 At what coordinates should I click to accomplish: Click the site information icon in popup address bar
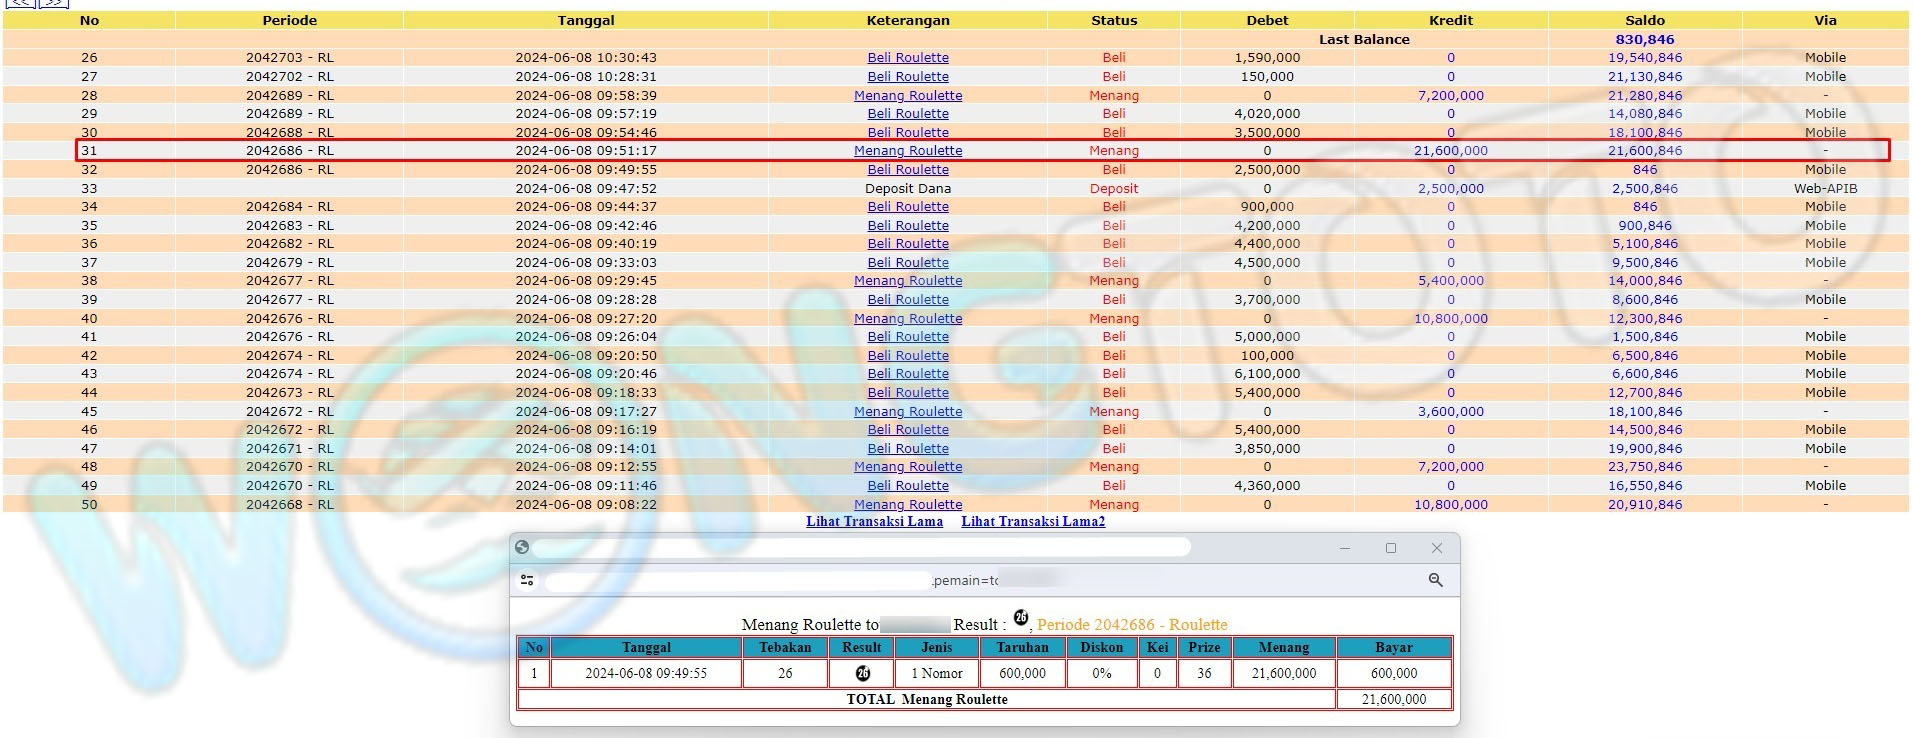click(x=527, y=580)
